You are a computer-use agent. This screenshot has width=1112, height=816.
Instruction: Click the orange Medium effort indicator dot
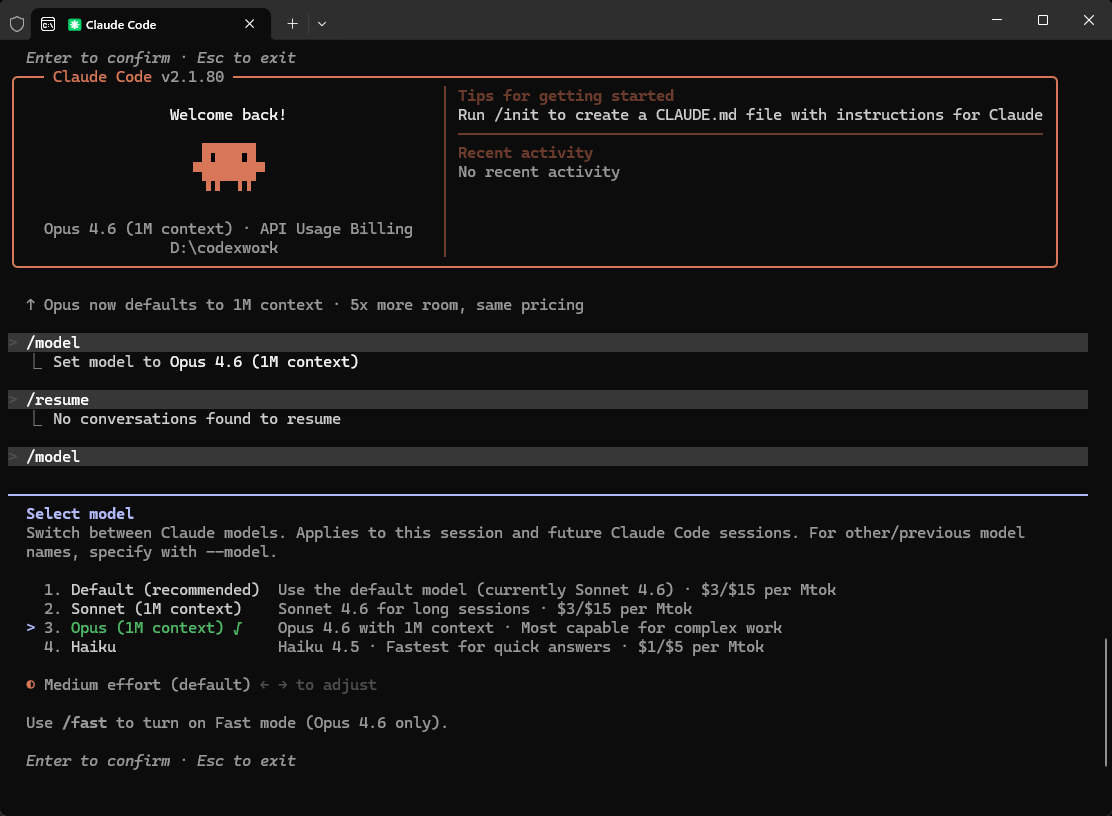(x=30, y=685)
